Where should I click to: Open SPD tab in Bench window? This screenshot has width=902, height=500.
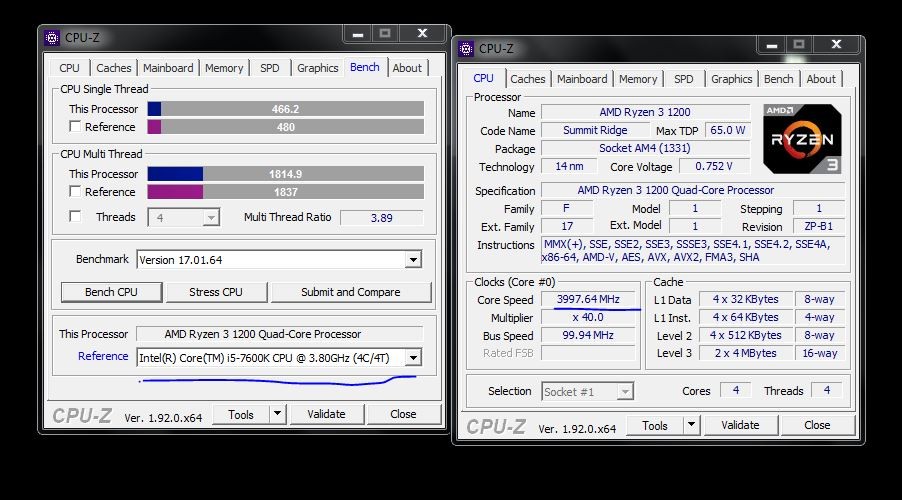pos(269,68)
